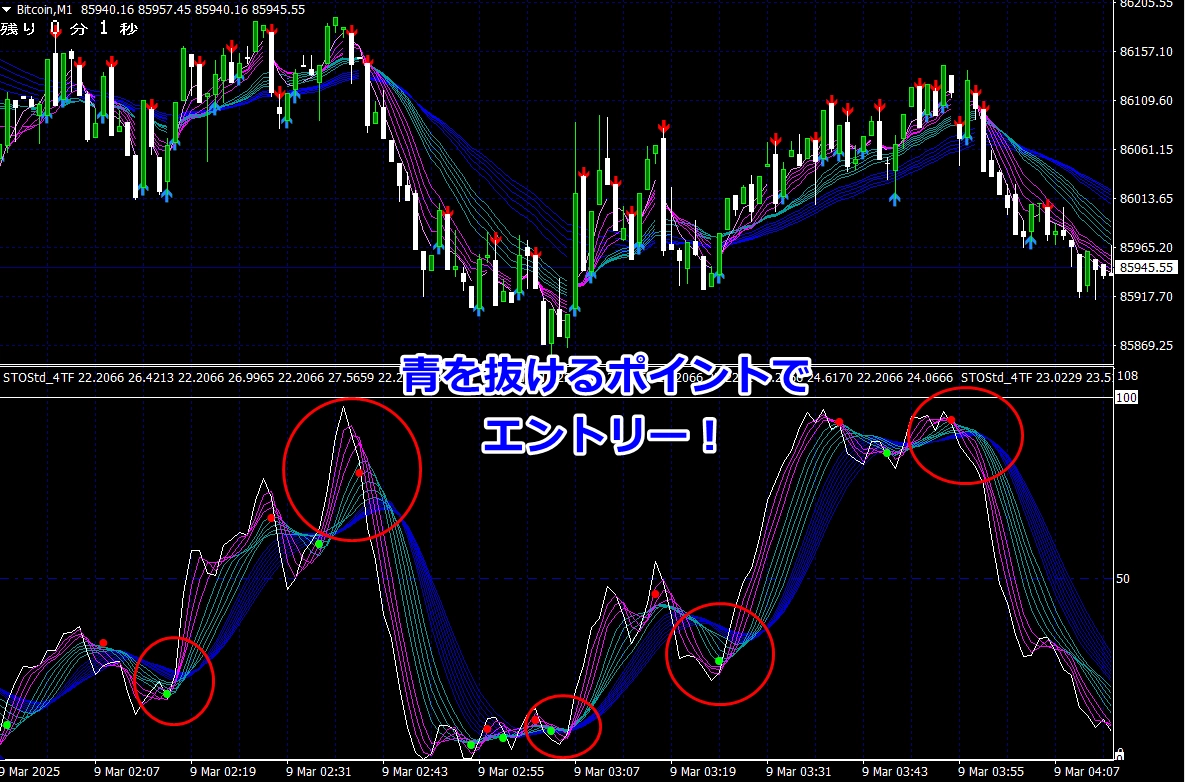Click price scale value 85965.20
Screen dimensions: 1185x782
pyautogui.click(x=1146, y=248)
